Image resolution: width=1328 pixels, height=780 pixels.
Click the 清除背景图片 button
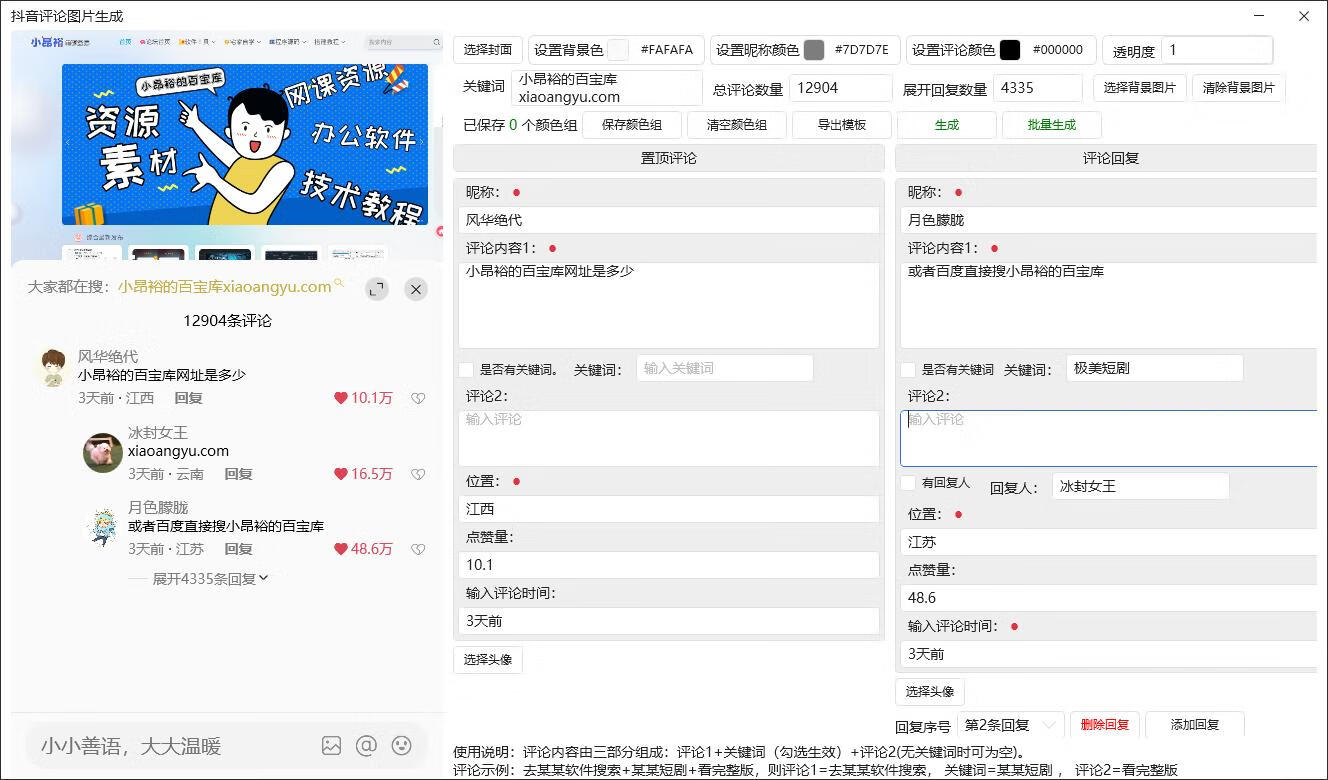1239,88
